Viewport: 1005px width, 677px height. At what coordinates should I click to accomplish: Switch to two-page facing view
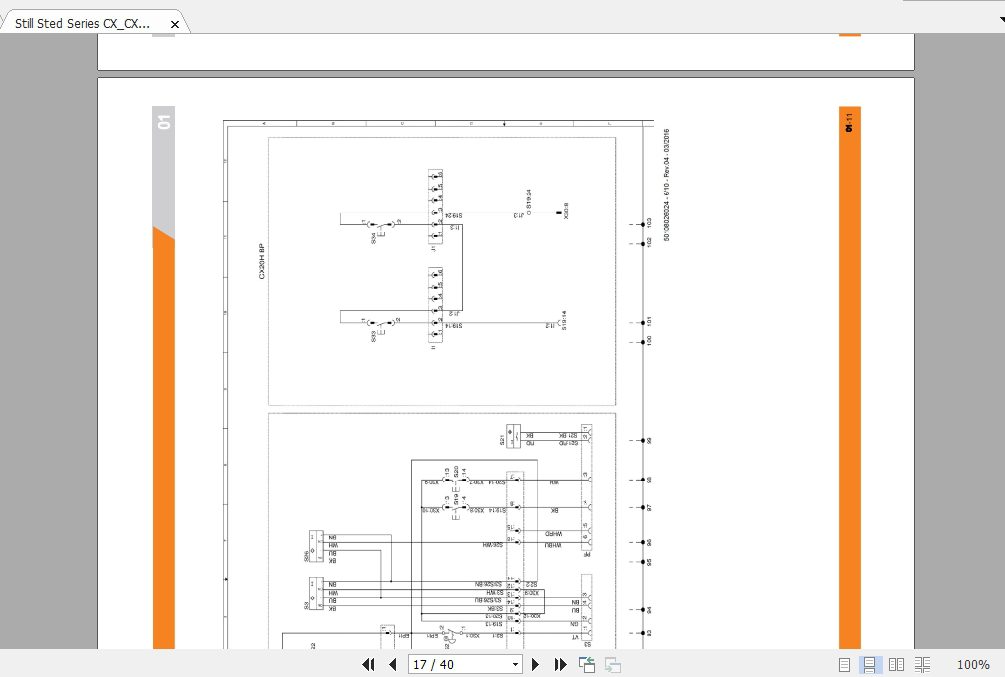tap(897, 665)
